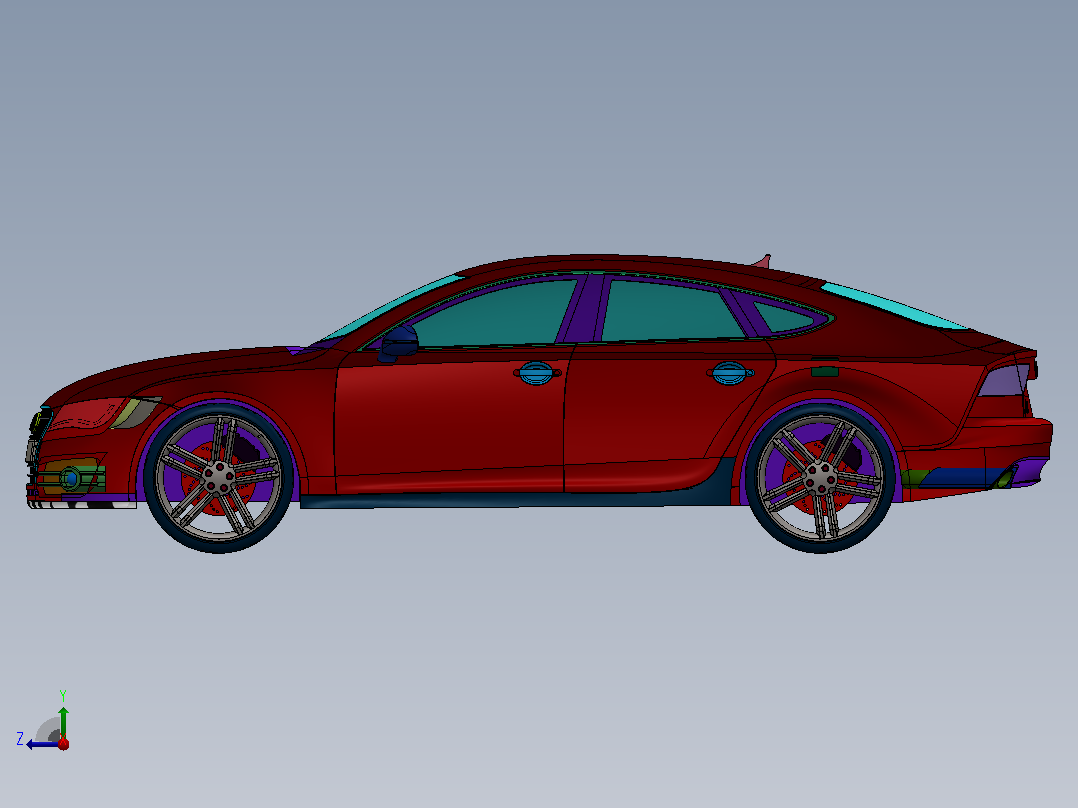Select the front door handle
This screenshot has height=808, width=1078.
point(536,373)
